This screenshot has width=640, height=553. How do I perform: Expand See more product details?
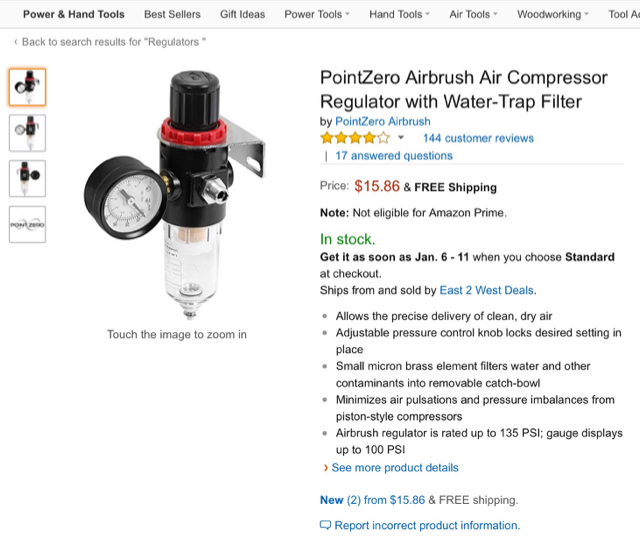tap(395, 468)
